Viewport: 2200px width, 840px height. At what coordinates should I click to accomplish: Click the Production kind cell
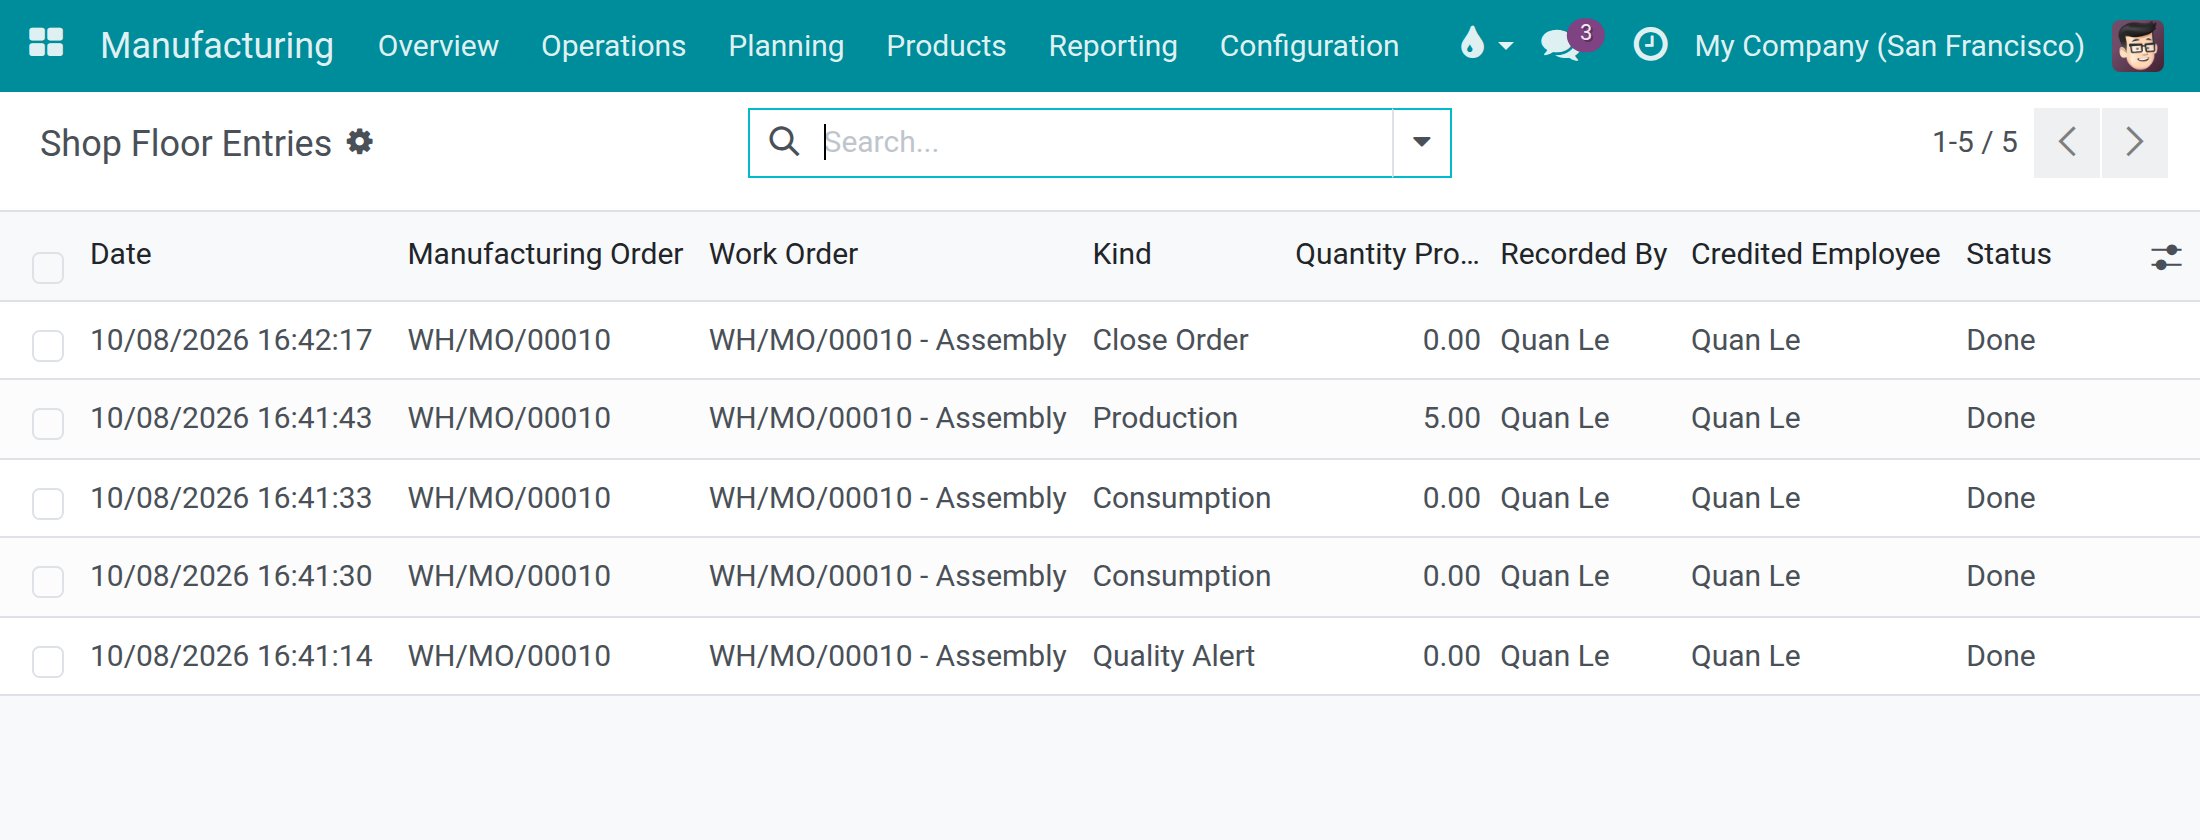click(x=1165, y=418)
